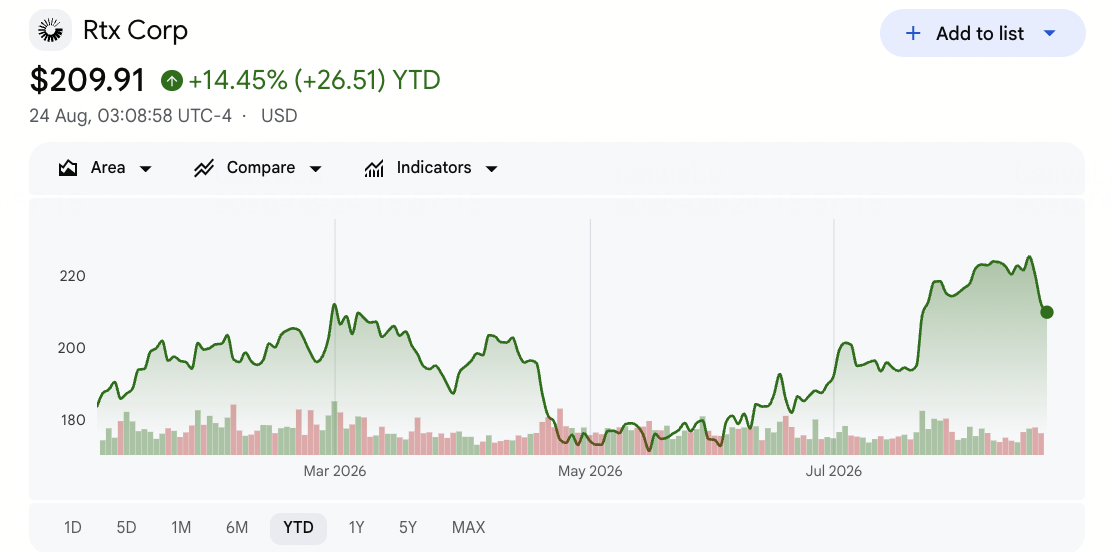Click the Mar 2026 axis label
This screenshot has height=552, width=1112.
coord(335,471)
